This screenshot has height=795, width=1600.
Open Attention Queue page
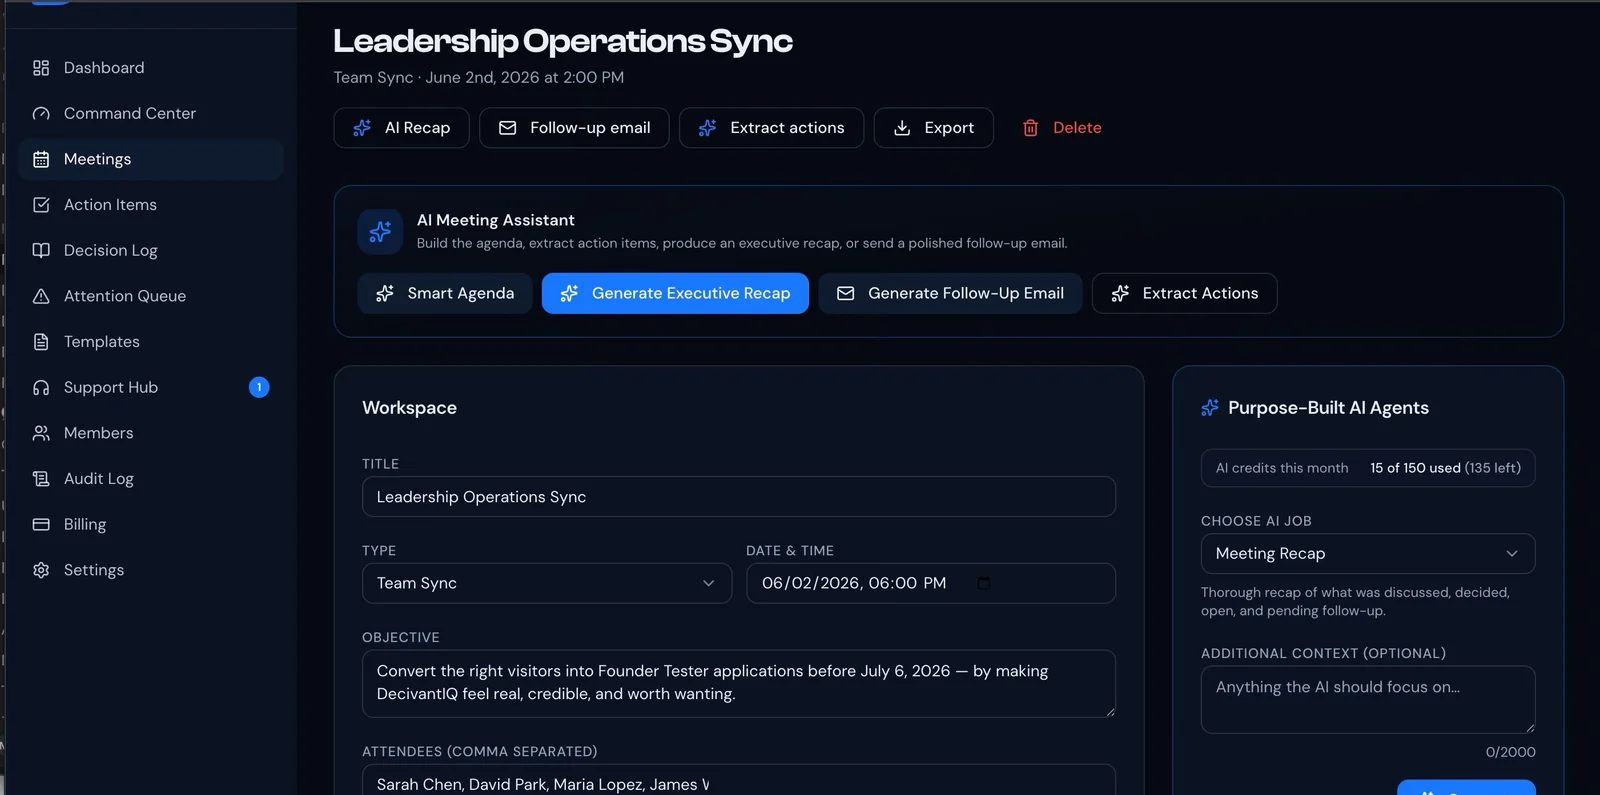pyautogui.click(x=151, y=296)
